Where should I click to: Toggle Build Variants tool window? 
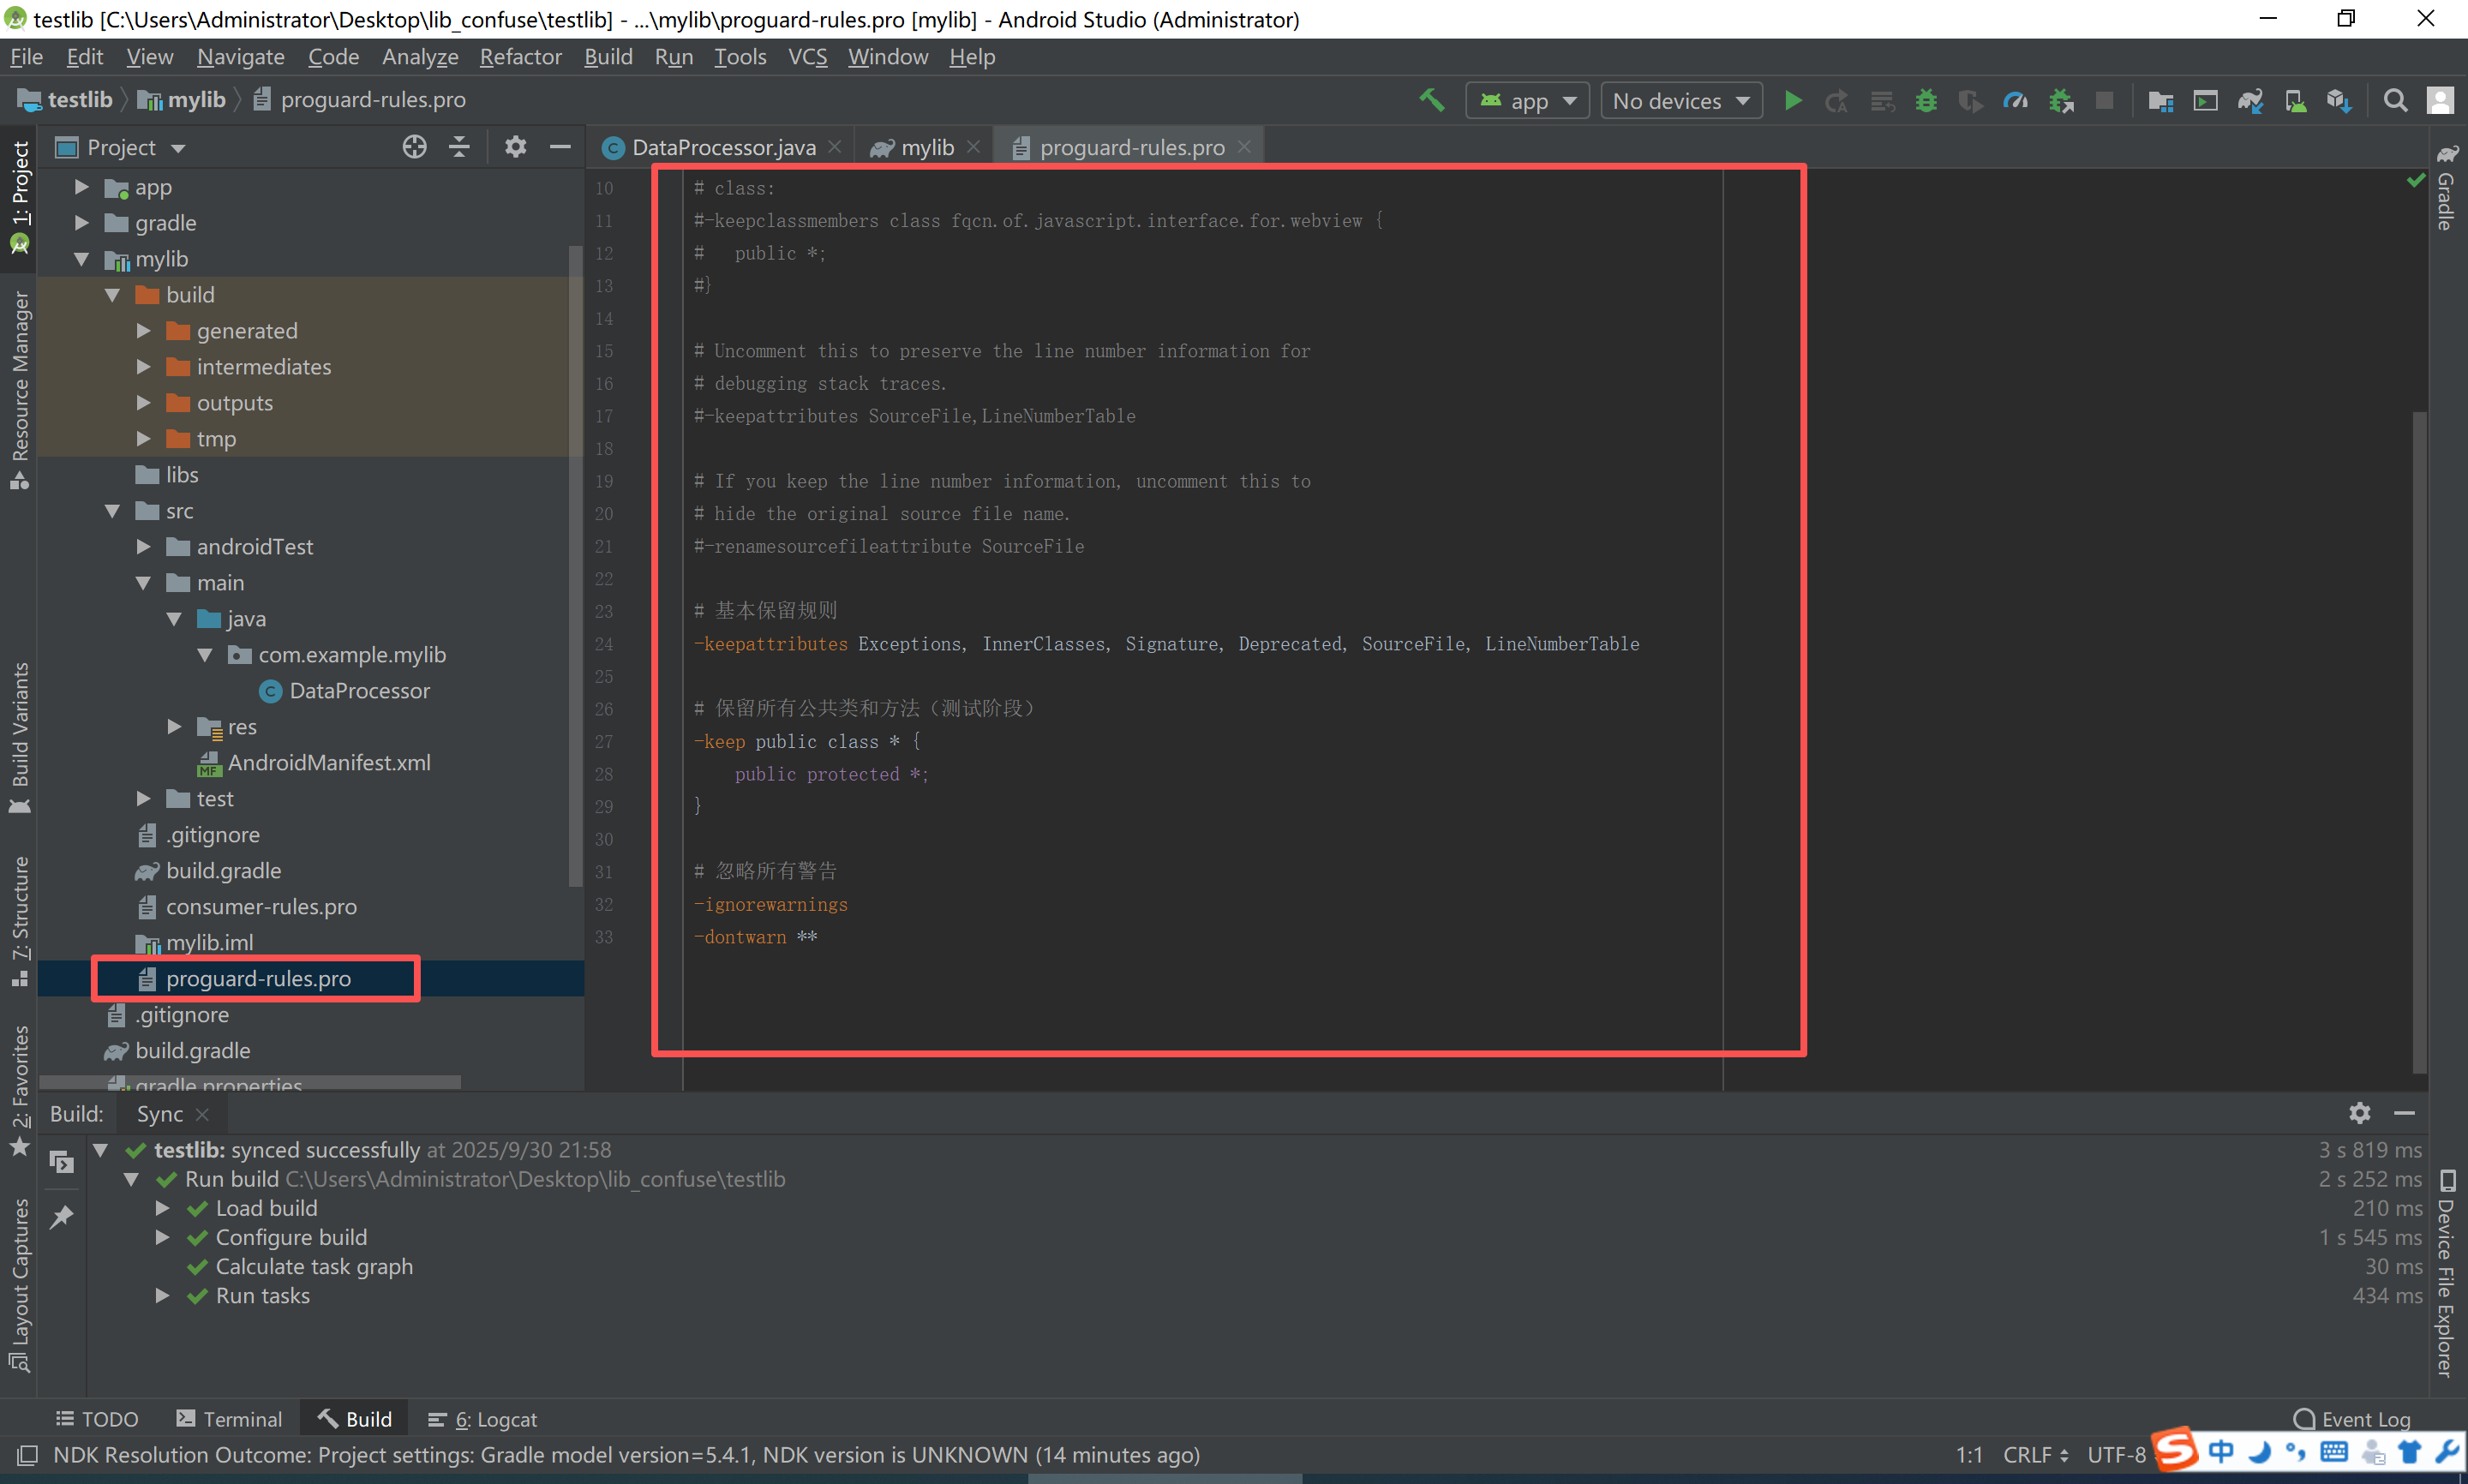click(20, 735)
